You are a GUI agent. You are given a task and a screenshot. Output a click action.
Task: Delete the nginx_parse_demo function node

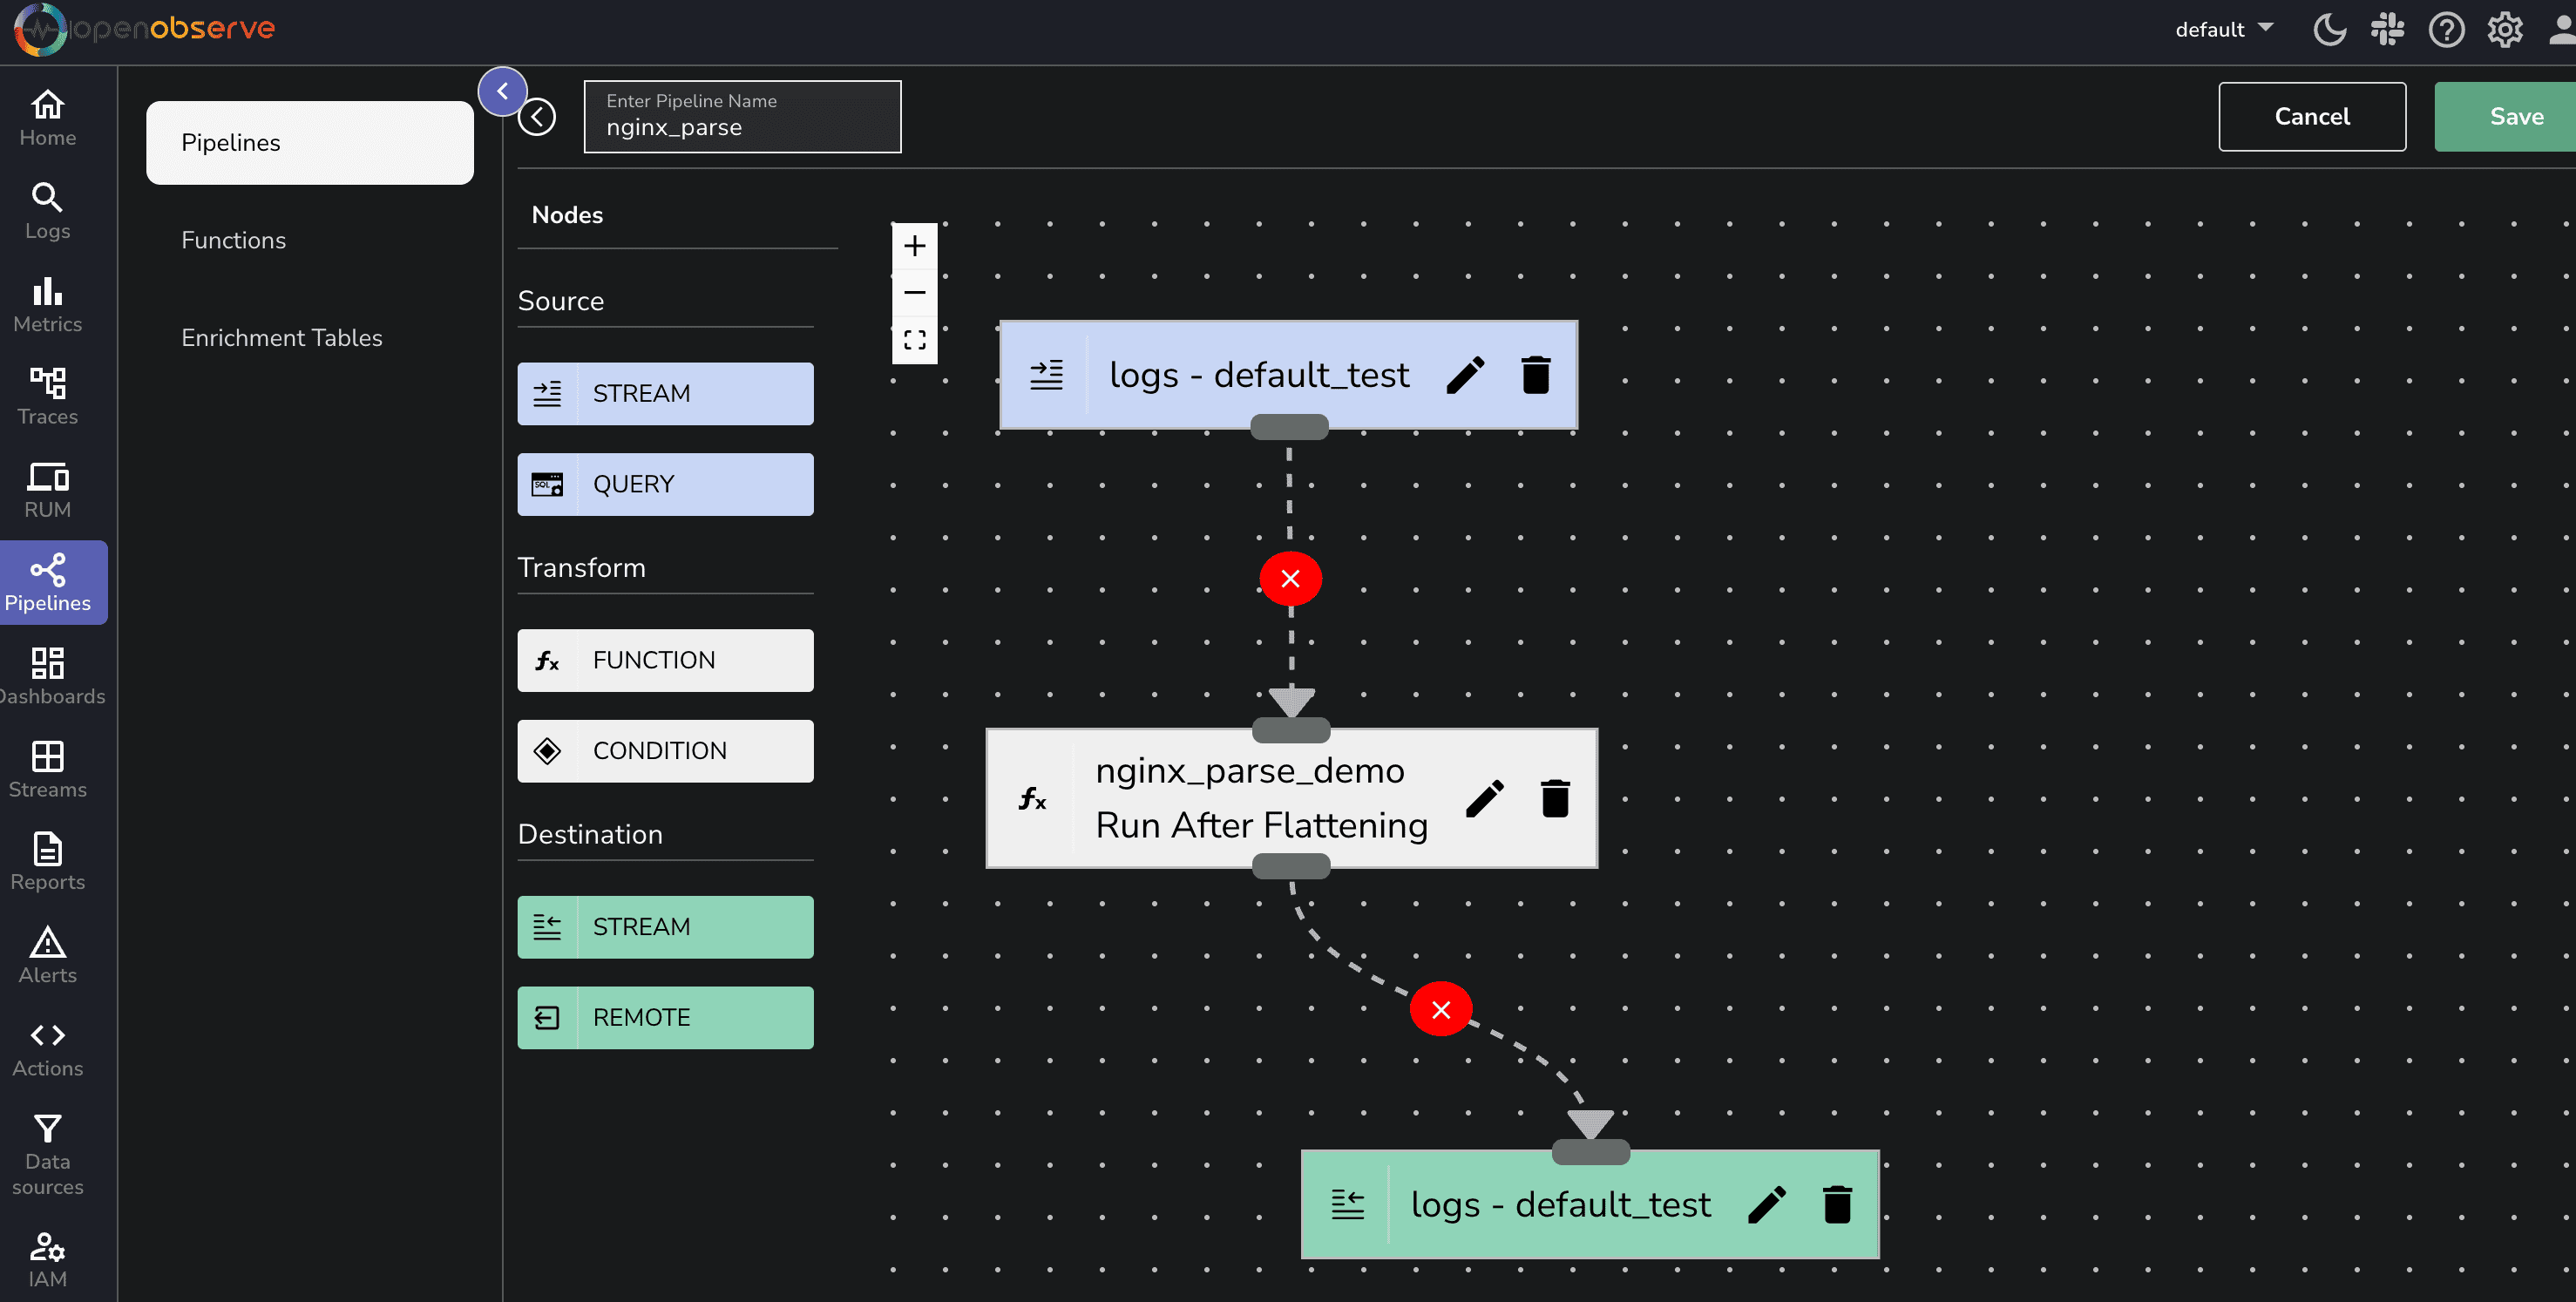tap(1554, 798)
